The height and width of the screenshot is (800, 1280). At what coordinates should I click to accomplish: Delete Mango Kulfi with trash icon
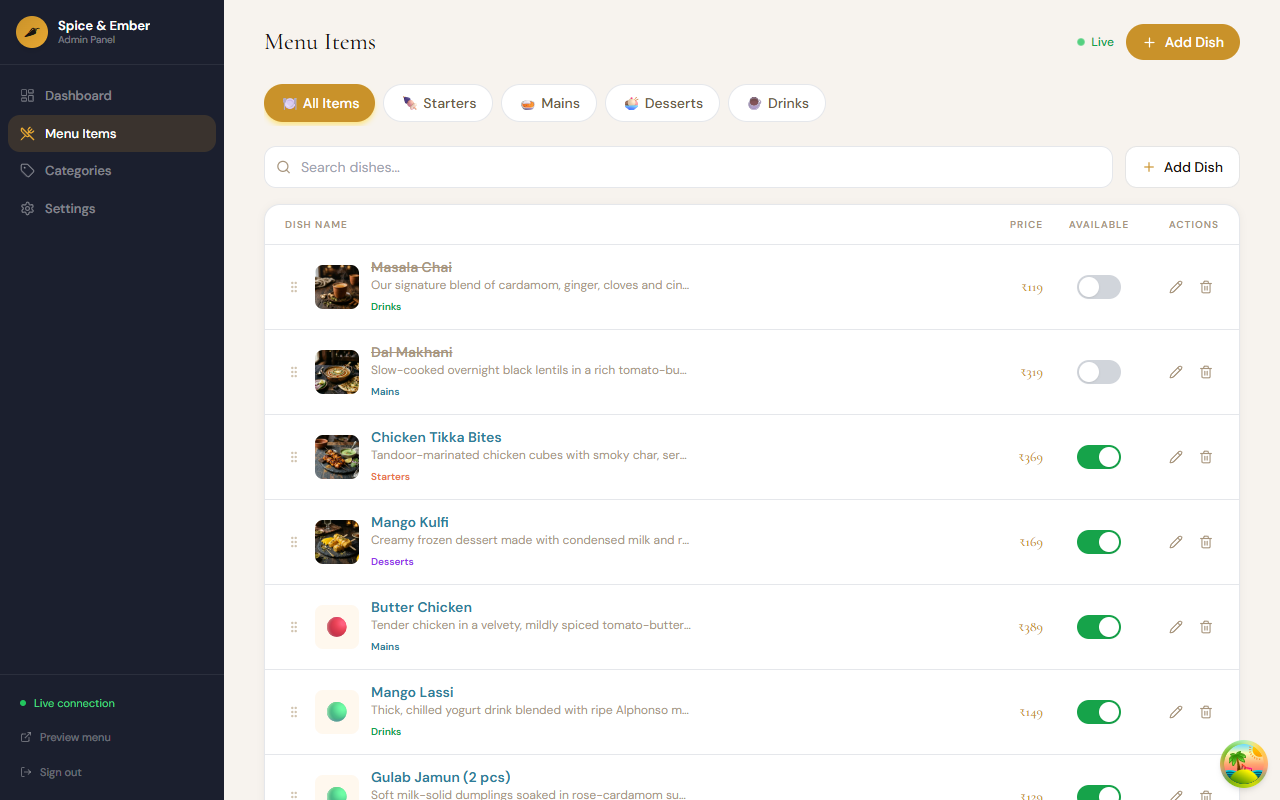pyautogui.click(x=1206, y=542)
